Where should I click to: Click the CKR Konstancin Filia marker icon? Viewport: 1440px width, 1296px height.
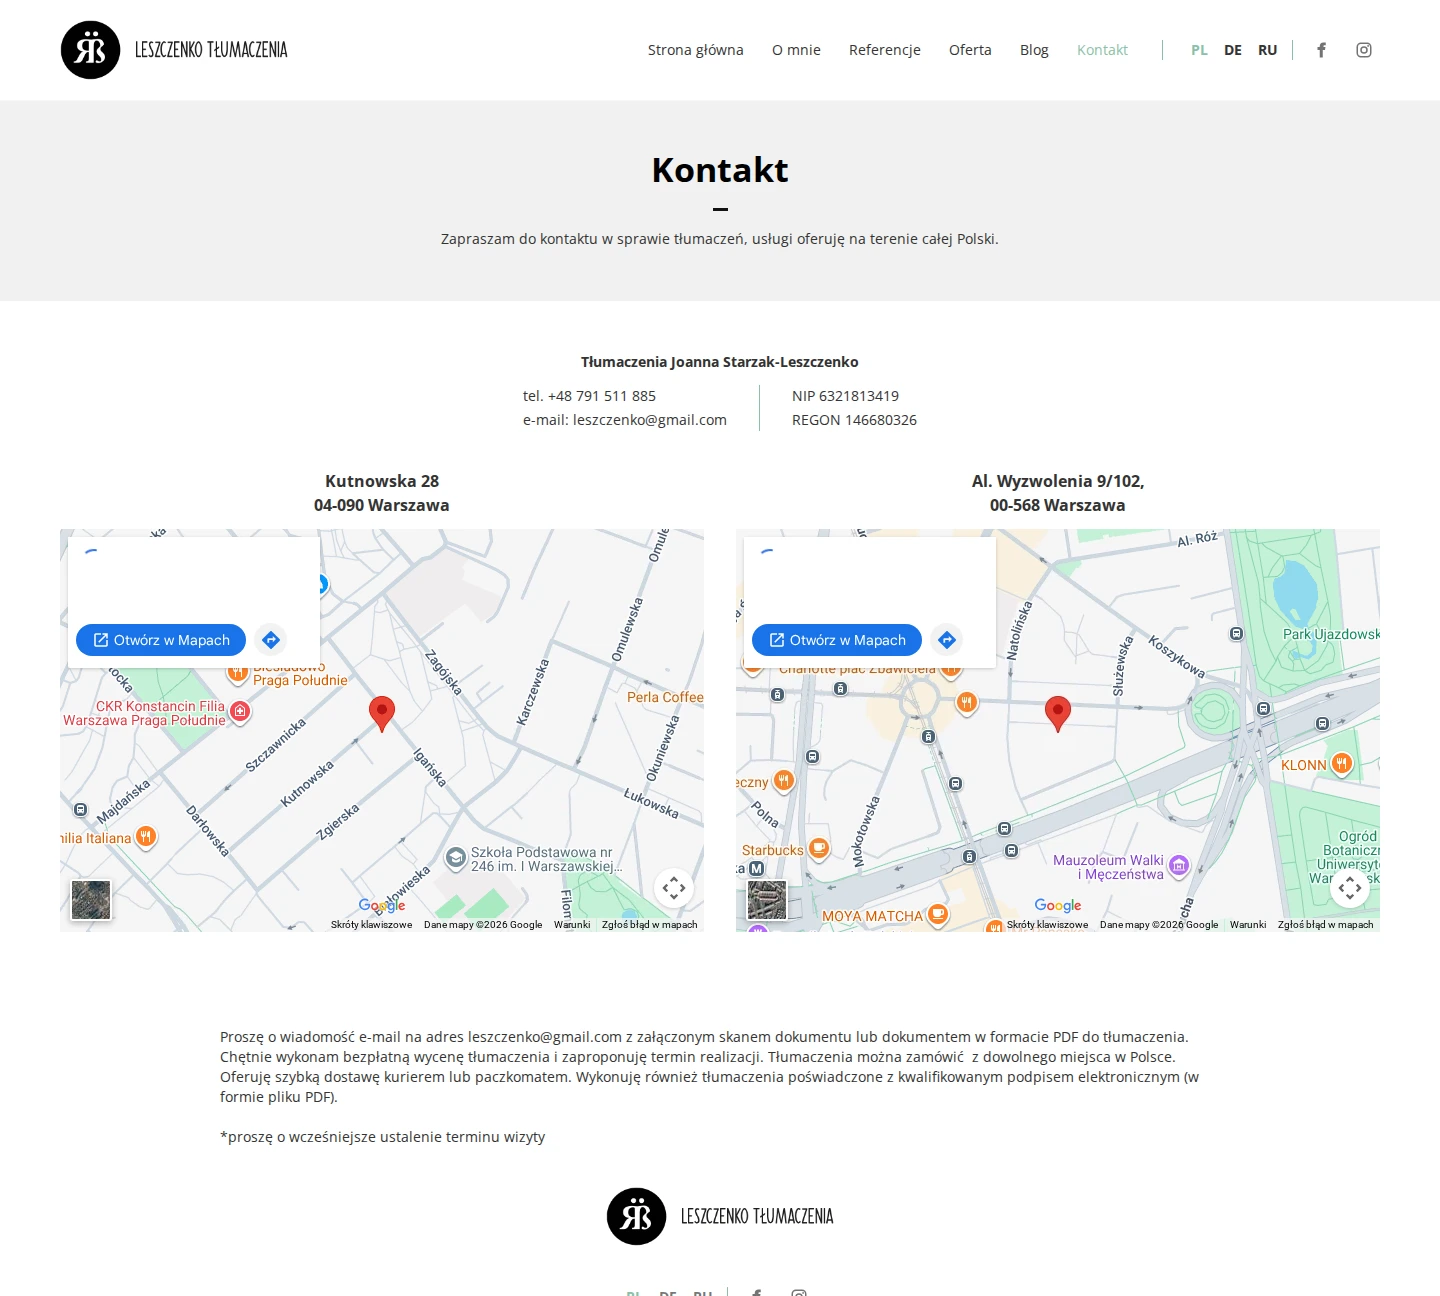[x=240, y=711]
